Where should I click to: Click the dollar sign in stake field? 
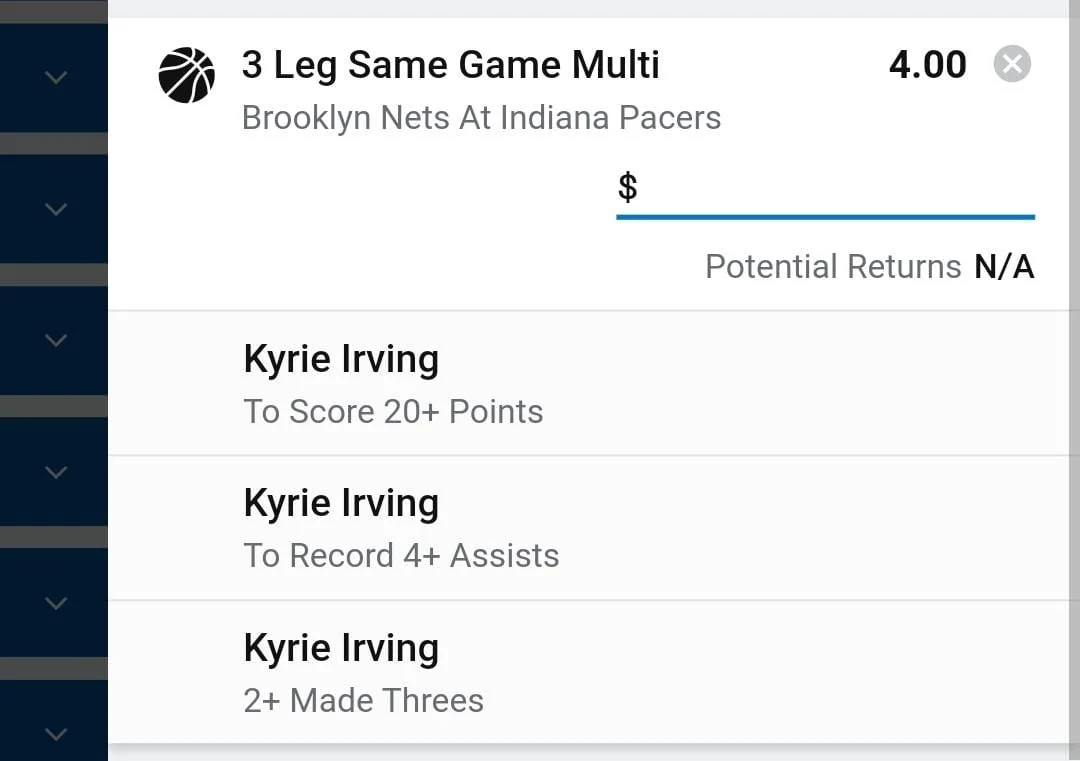[x=627, y=187]
